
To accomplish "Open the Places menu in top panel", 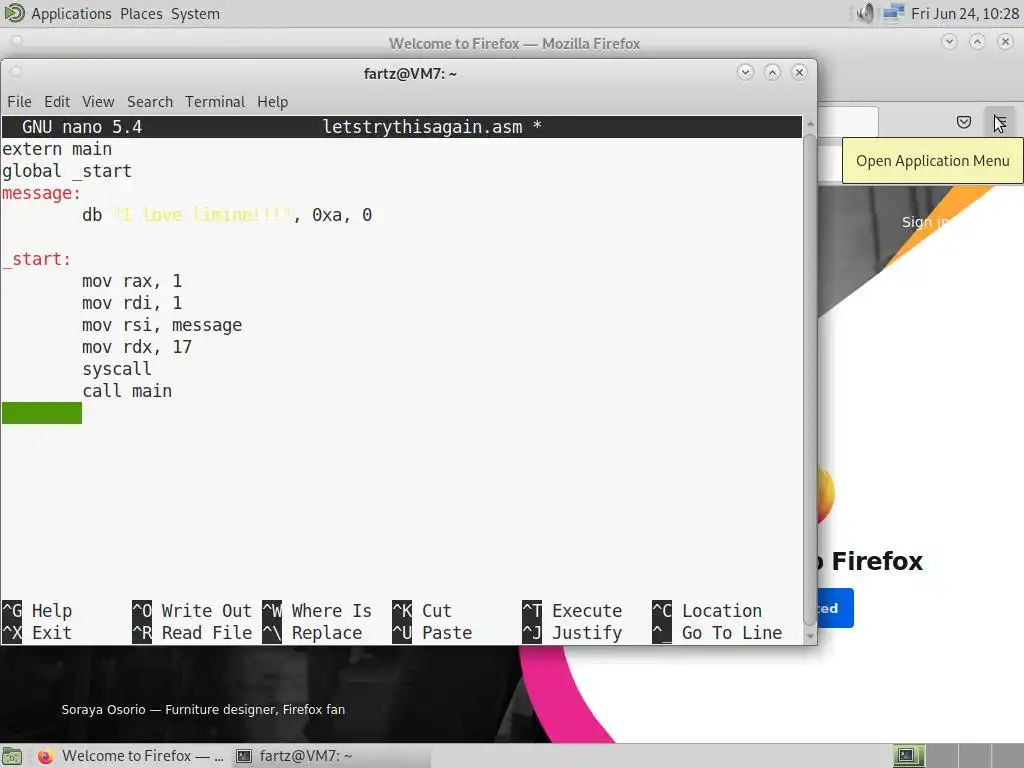I will pos(141,14).
